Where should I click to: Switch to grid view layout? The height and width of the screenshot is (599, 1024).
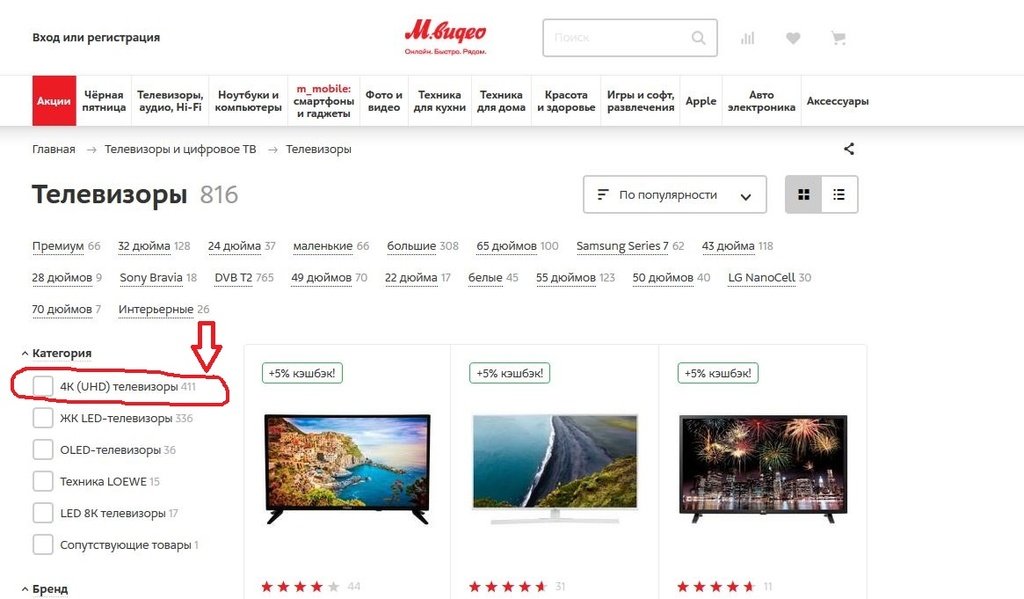804,195
